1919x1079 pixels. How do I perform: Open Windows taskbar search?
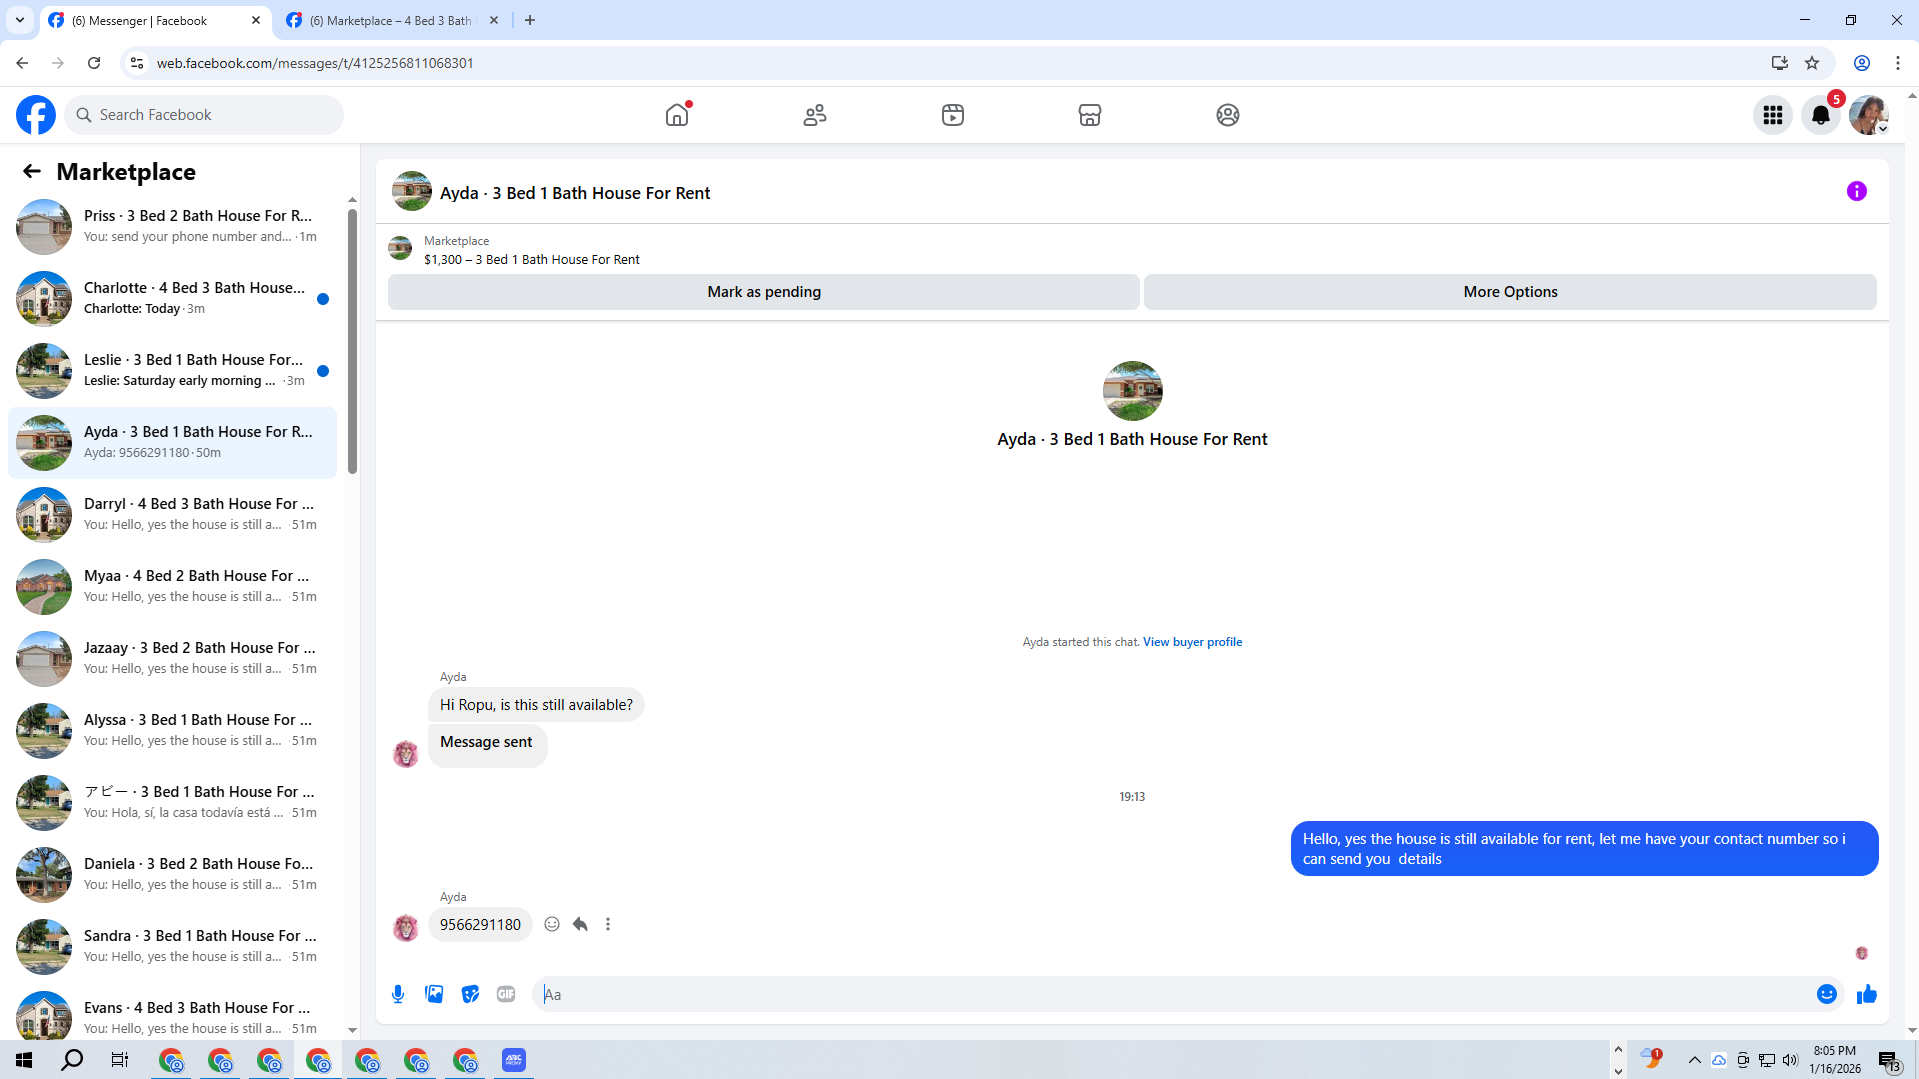point(72,1060)
